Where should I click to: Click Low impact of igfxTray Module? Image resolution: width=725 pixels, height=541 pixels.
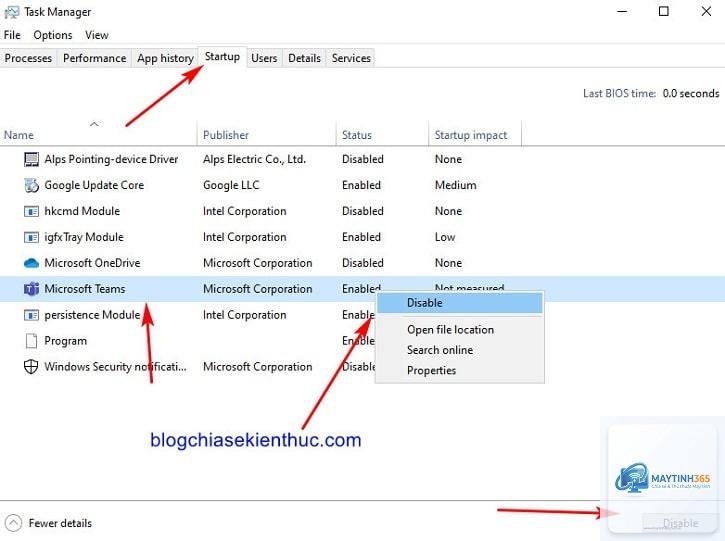445,237
